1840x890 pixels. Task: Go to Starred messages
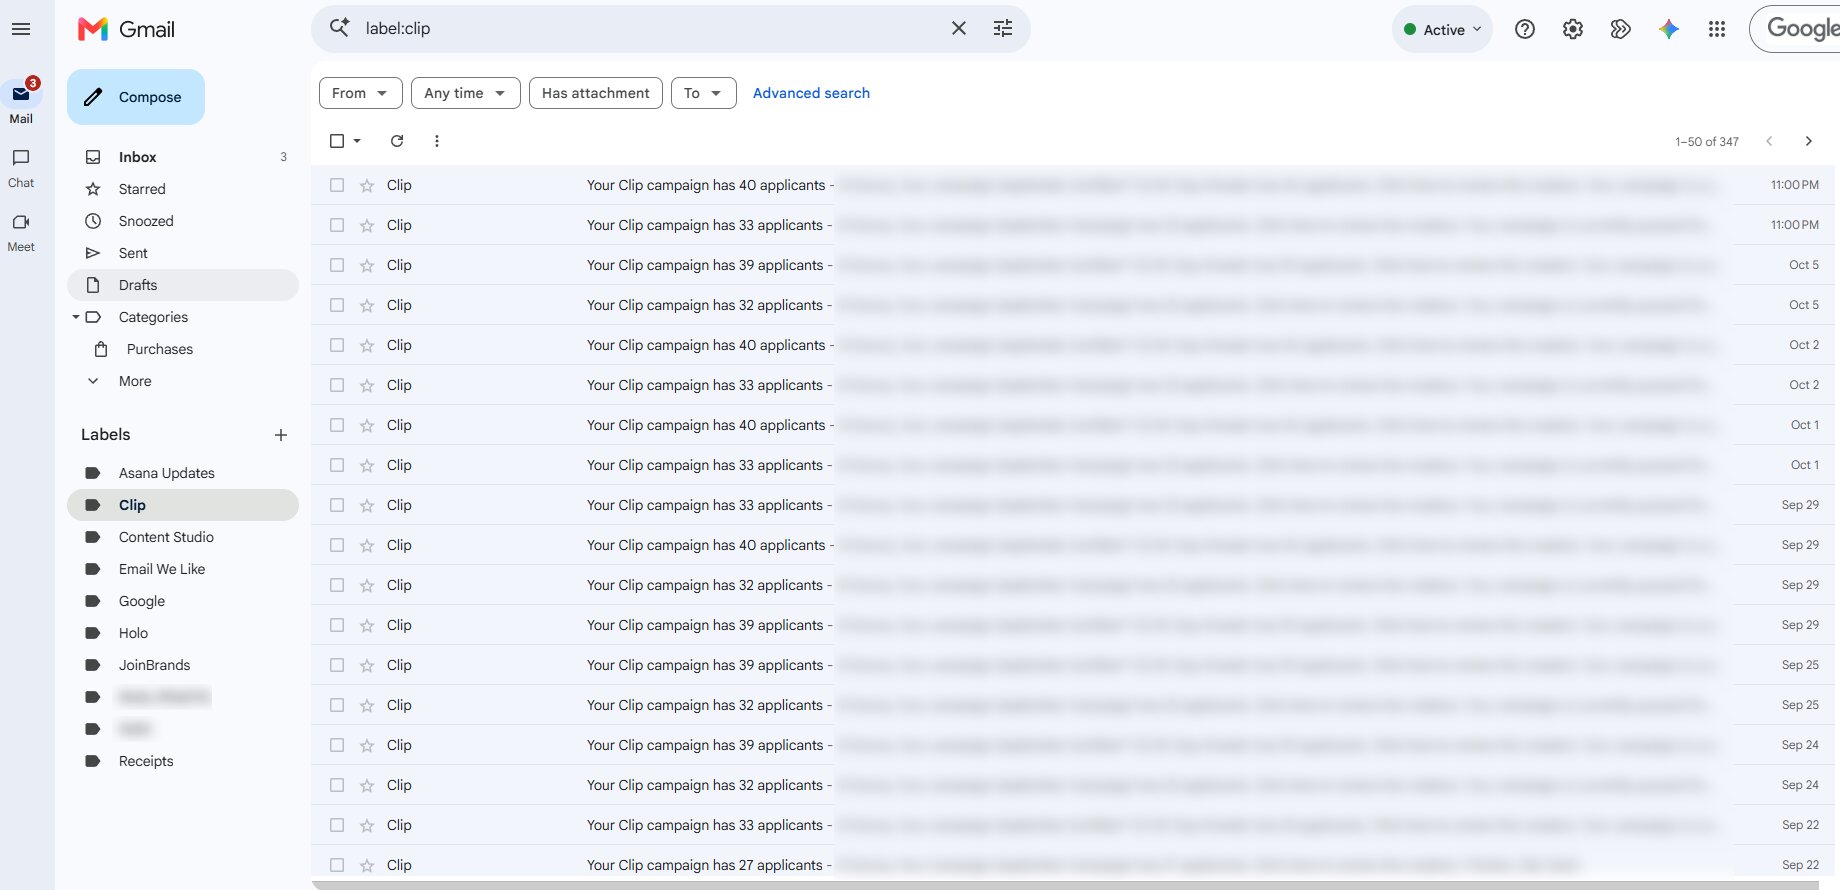click(183, 189)
